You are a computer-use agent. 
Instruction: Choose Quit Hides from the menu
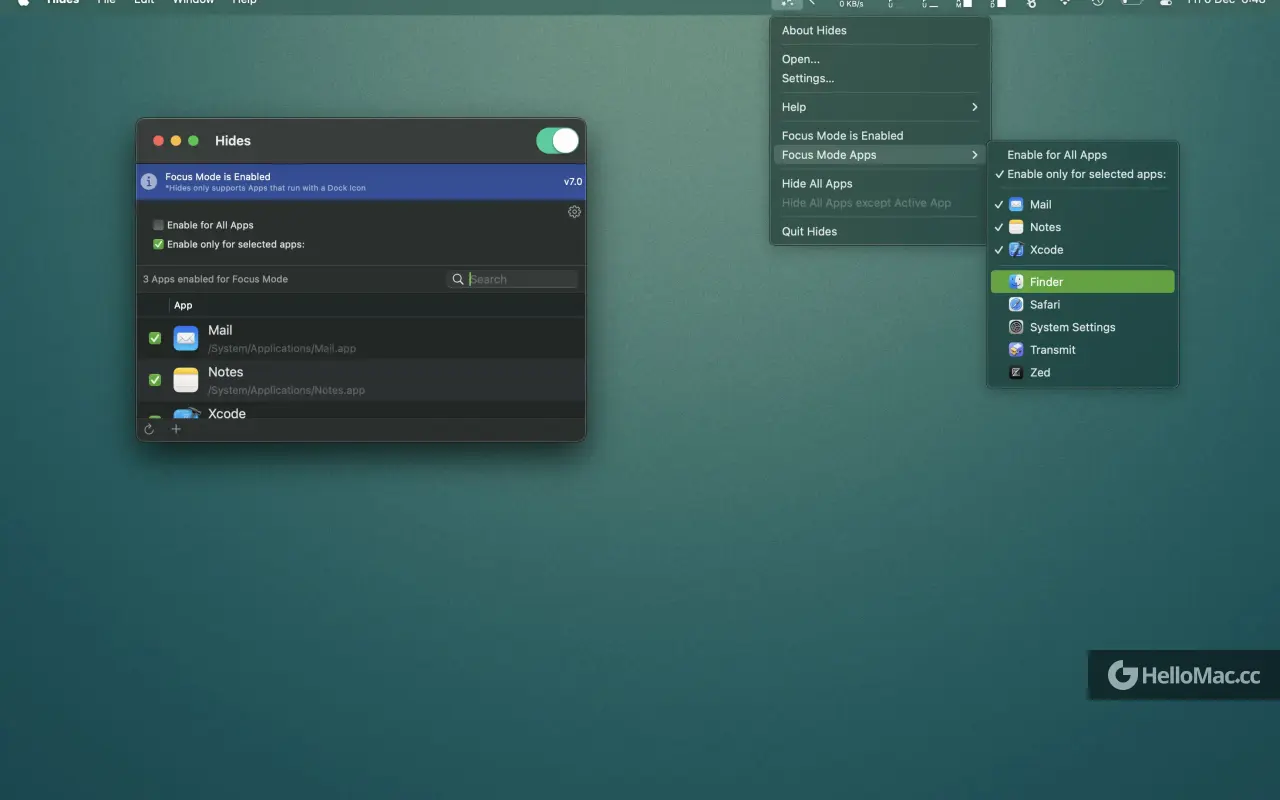tap(880, 231)
